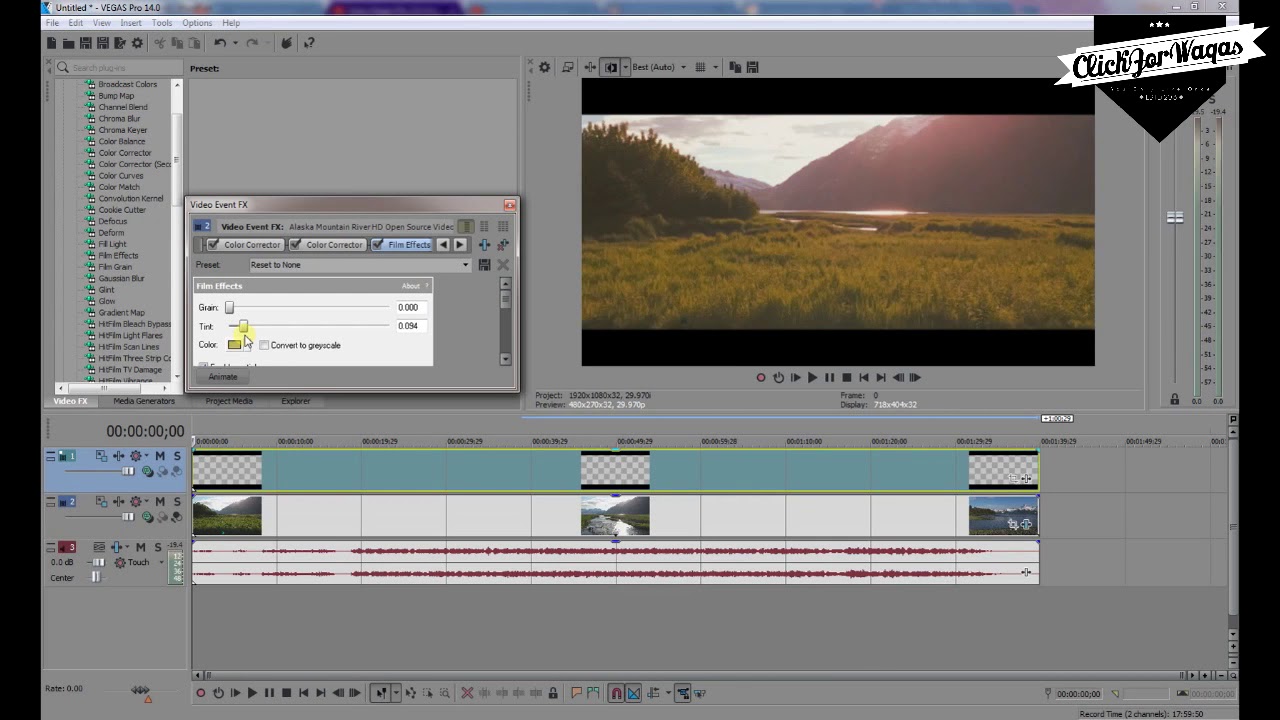Select Film Grain in plug-in list
This screenshot has height=720, width=1280.
(115, 267)
